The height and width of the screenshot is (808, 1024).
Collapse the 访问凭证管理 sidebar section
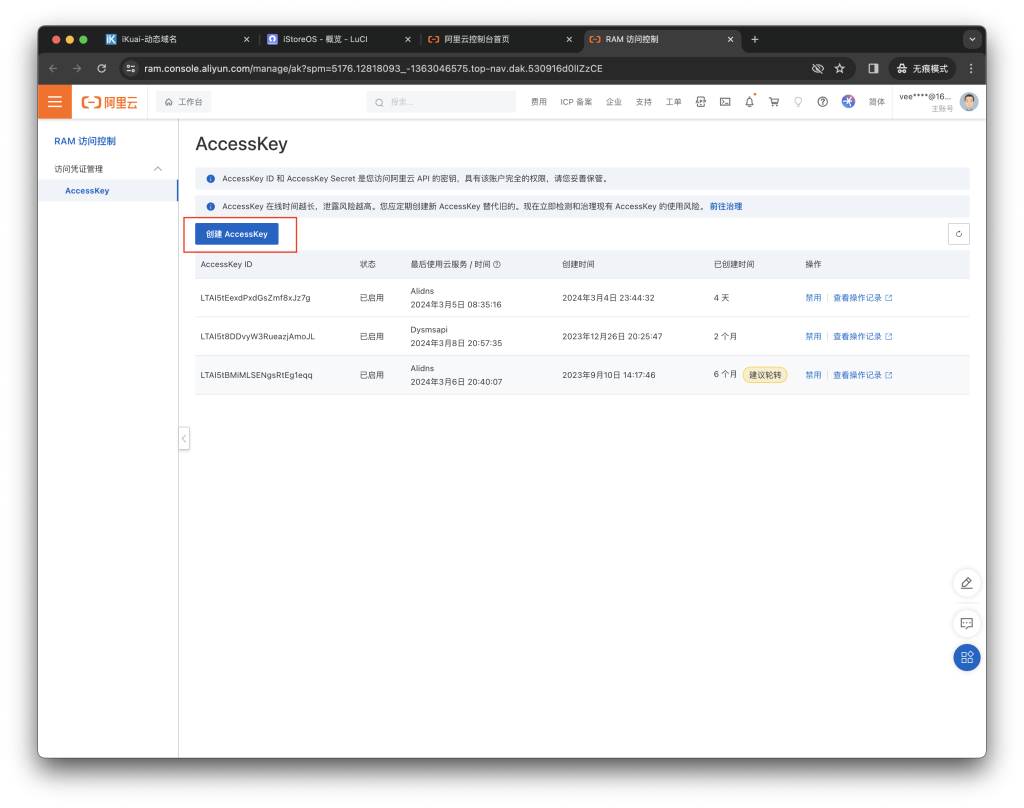[x=157, y=169]
